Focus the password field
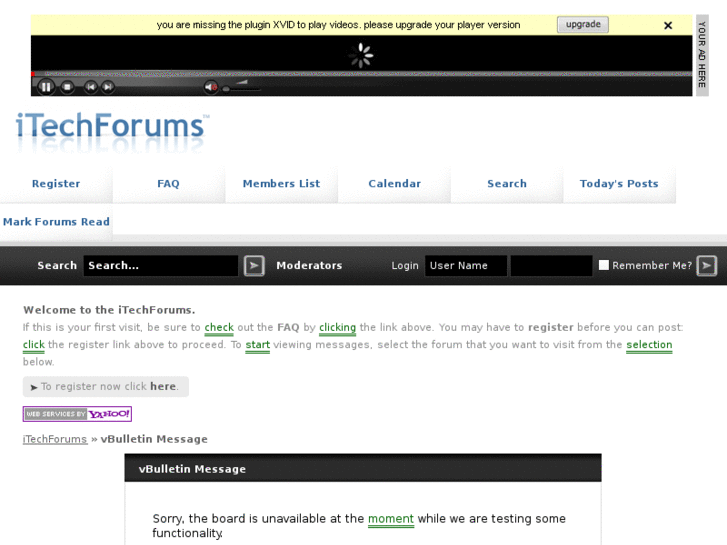 click(551, 265)
